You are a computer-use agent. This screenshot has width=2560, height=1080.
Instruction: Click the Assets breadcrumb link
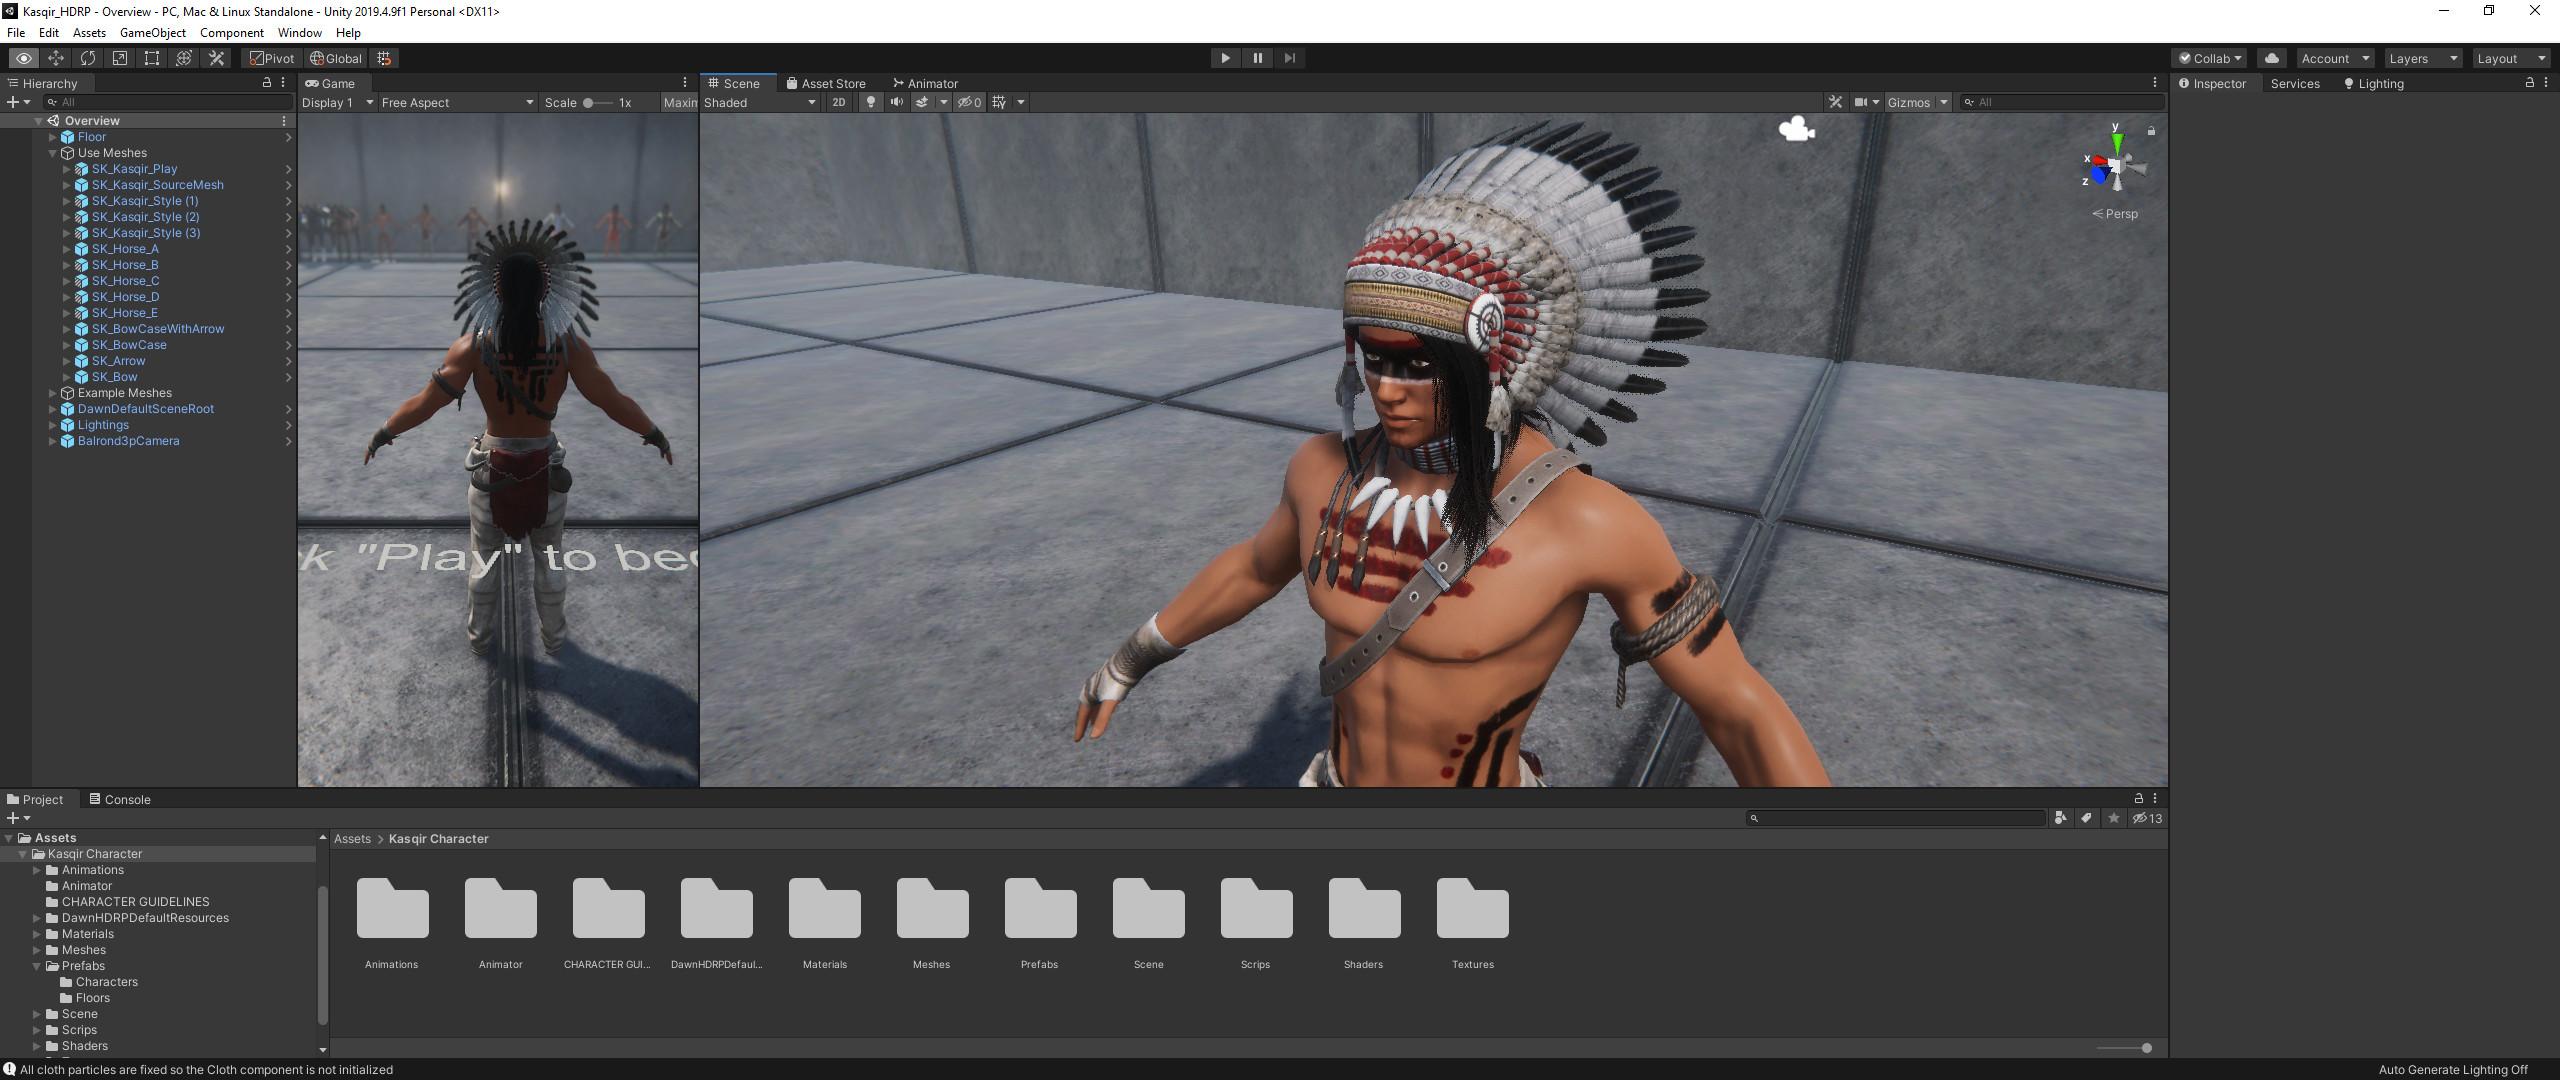tap(352, 839)
